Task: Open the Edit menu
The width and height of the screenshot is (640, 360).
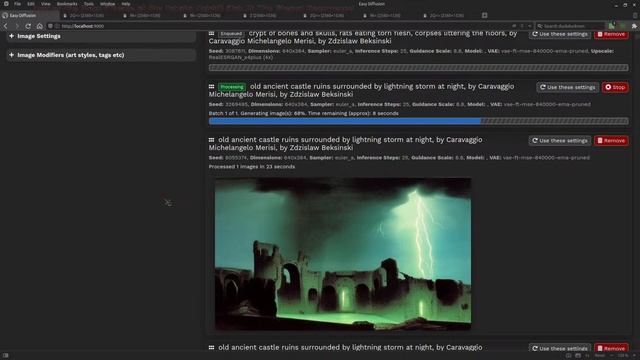Action: point(31,4)
